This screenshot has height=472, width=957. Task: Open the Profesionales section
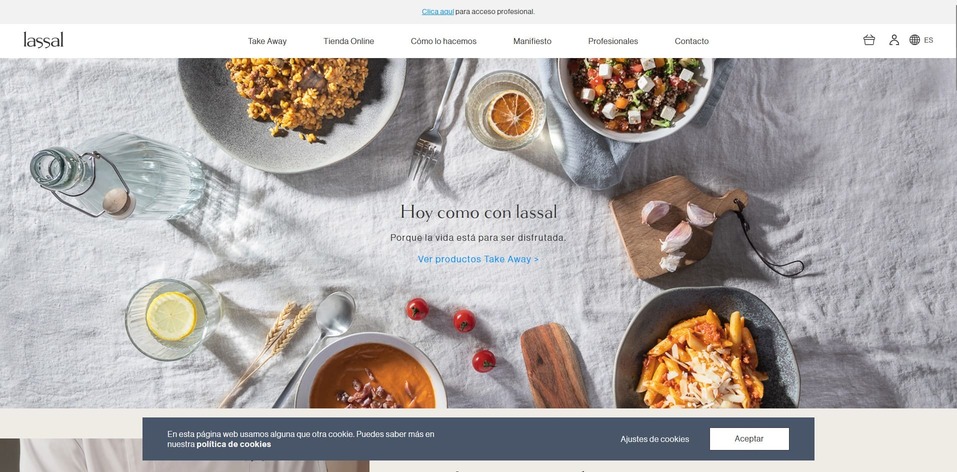coord(613,41)
